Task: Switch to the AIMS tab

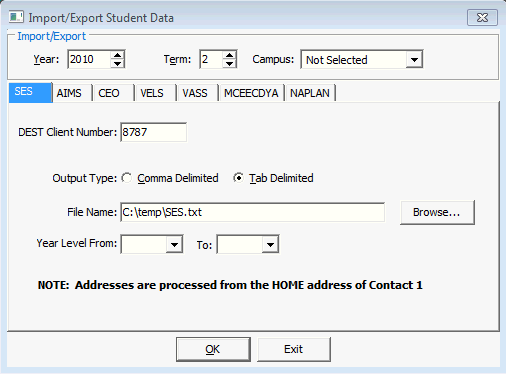Action: [72, 93]
